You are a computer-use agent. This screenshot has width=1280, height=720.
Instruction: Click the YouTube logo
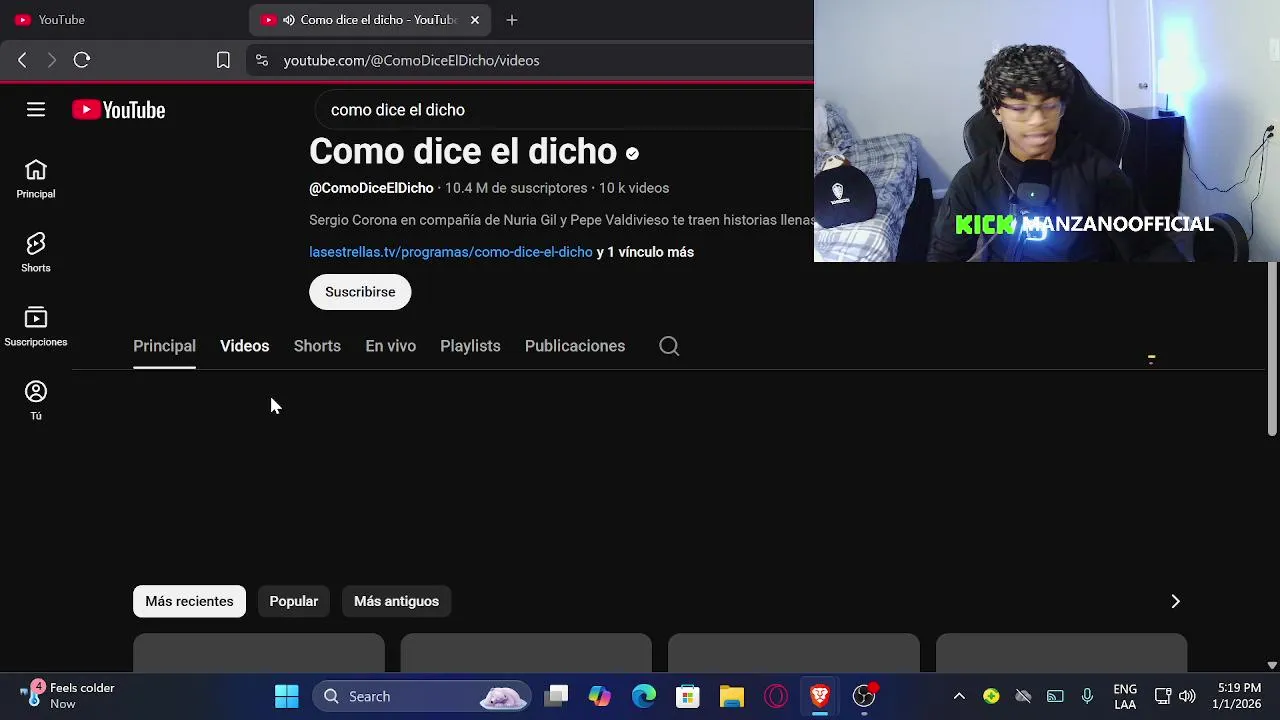[118, 110]
